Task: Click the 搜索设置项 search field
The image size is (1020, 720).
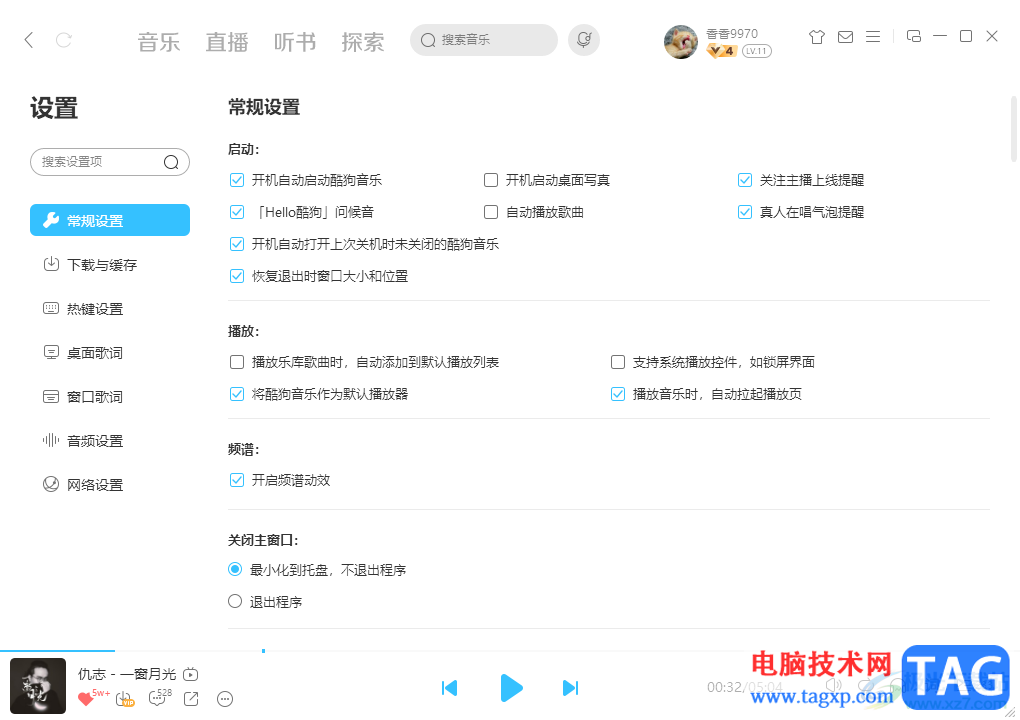Action: click(110, 162)
